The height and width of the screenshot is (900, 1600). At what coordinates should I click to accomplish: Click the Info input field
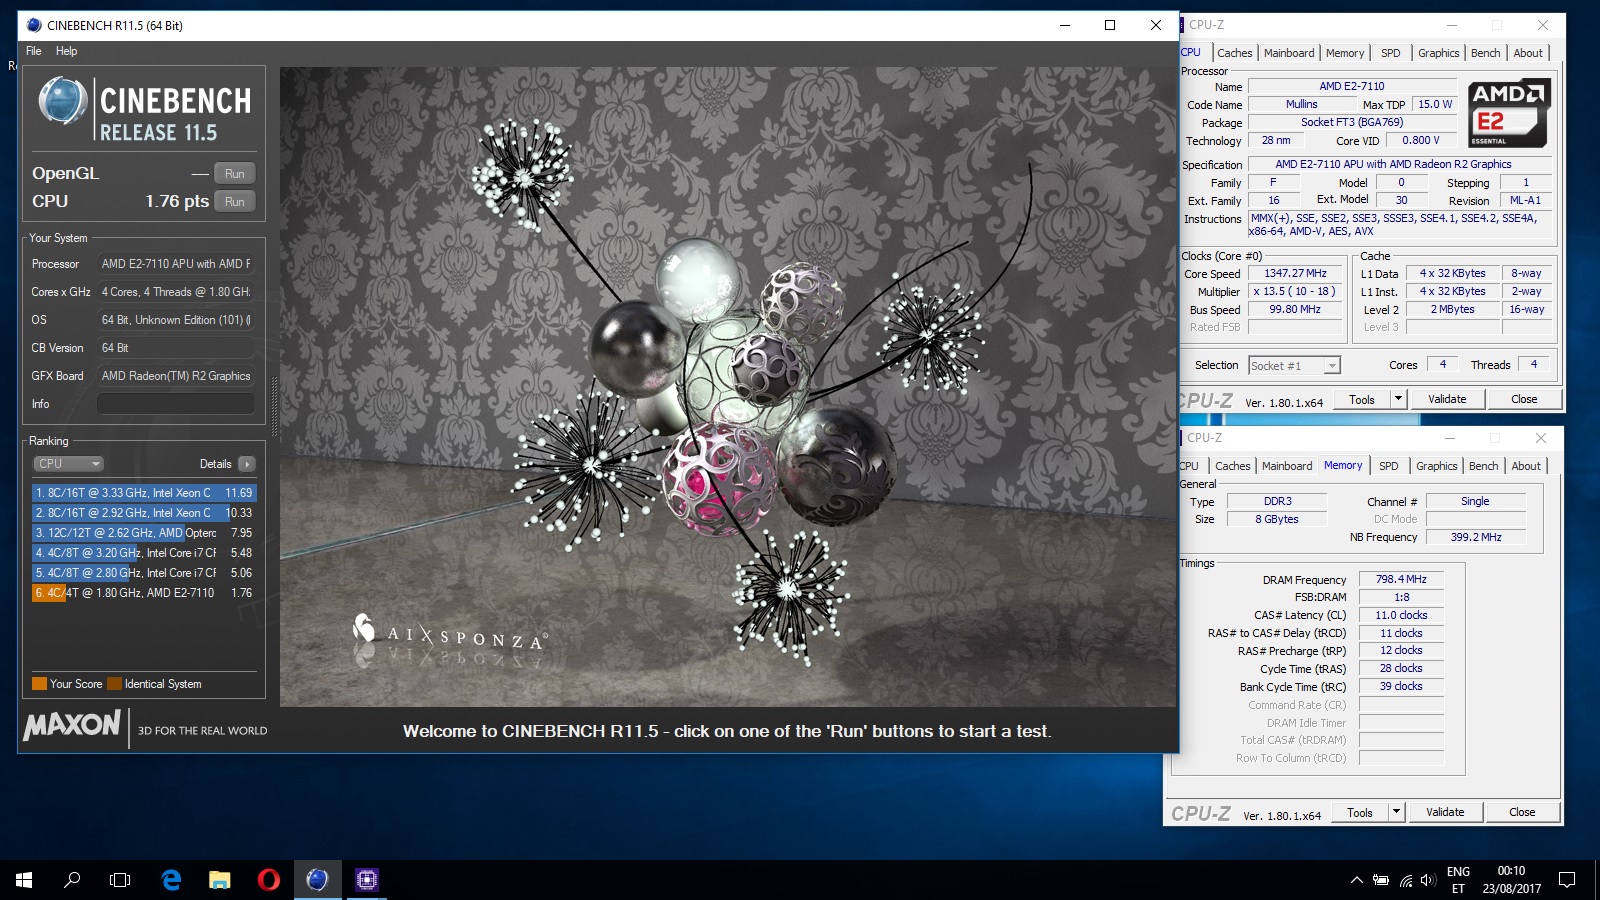(x=175, y=404)
